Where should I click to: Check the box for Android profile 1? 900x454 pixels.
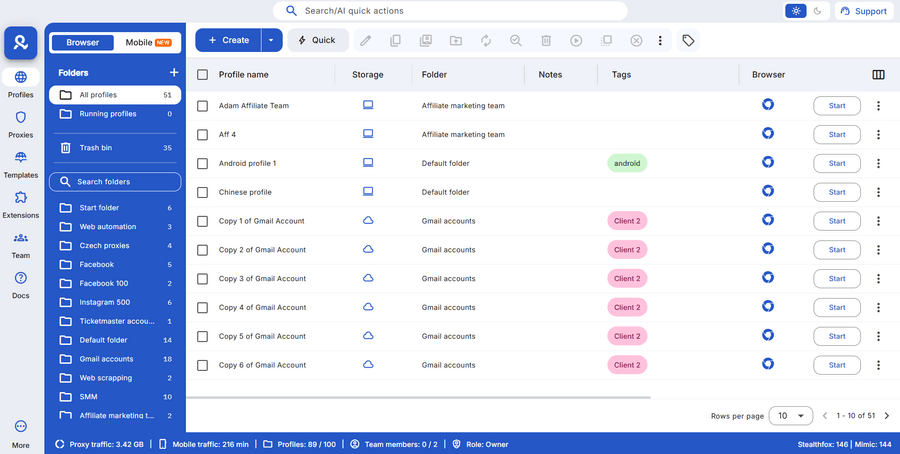(203, 163)
